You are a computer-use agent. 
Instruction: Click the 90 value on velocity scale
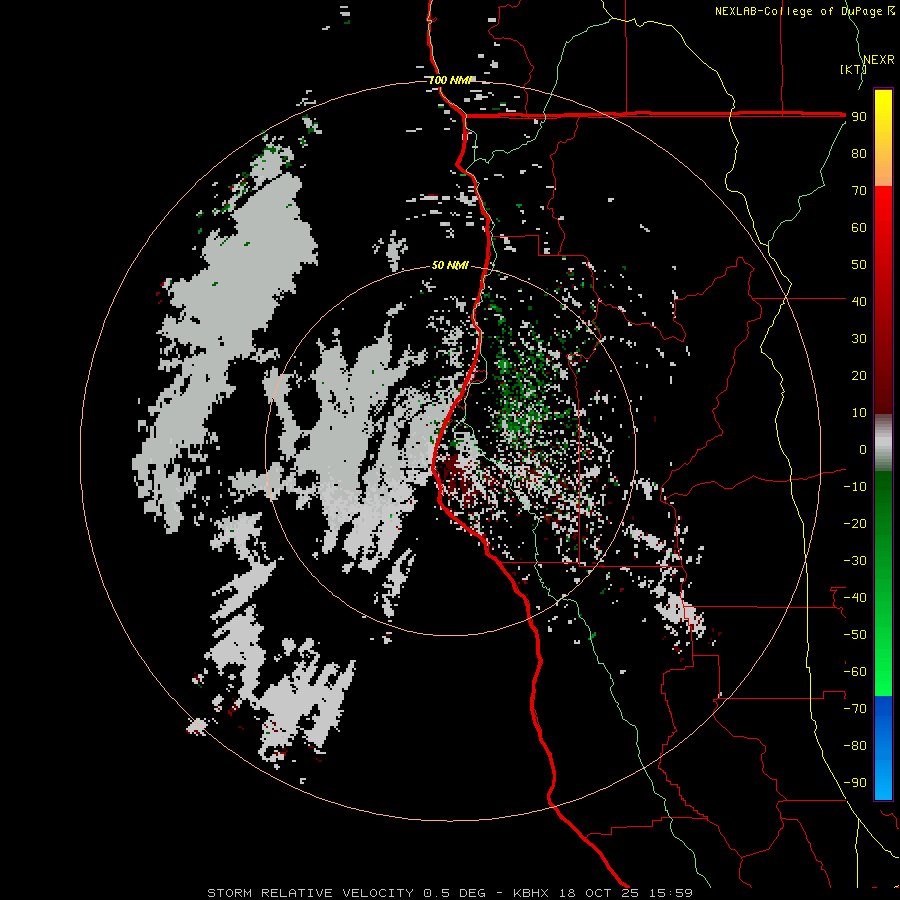pyautogui.click(x=859, y=117)
